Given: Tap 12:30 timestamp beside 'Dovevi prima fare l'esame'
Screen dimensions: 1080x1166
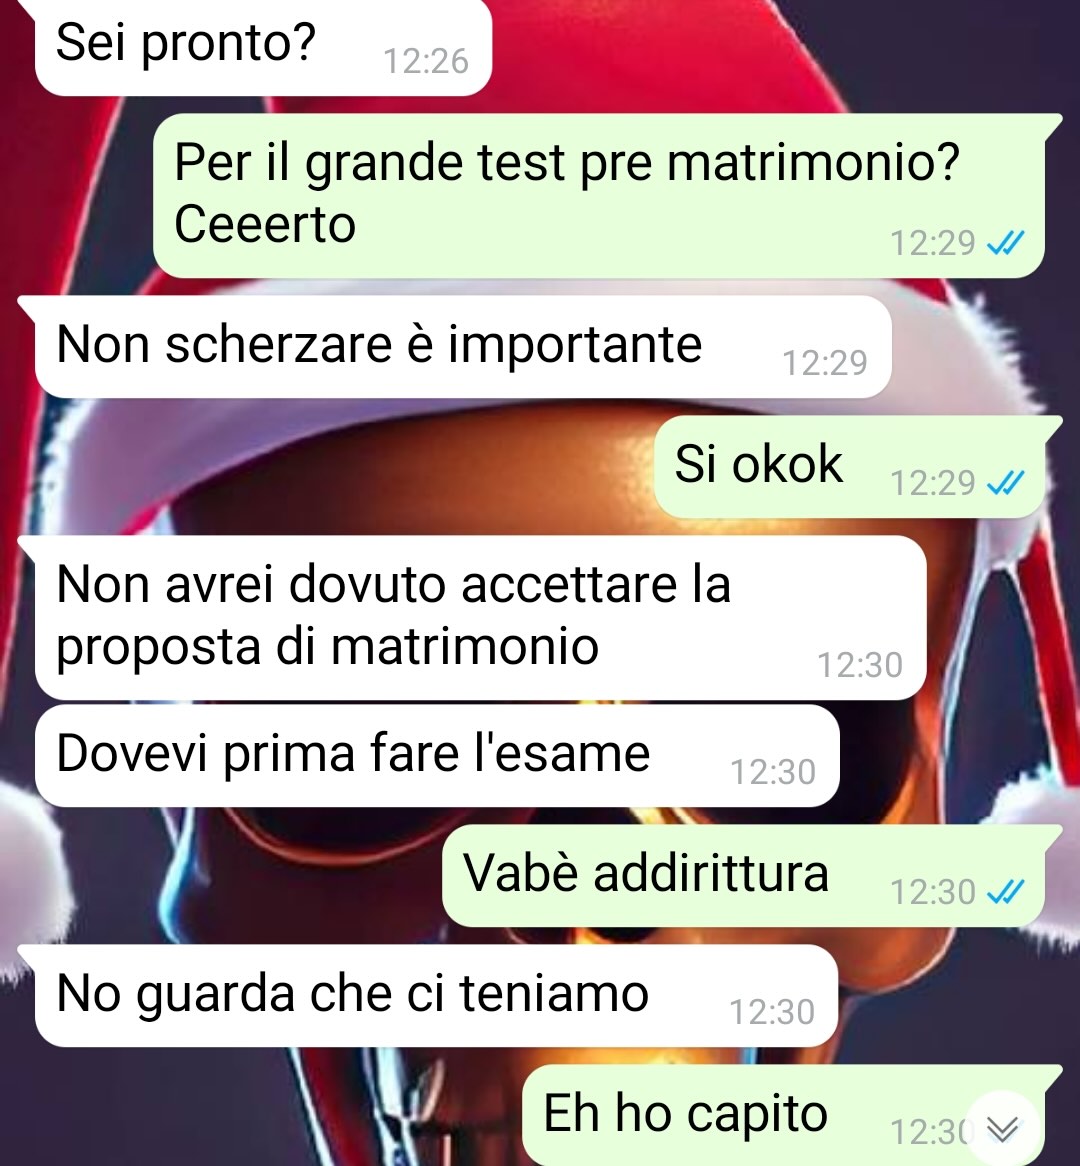Looking at the screenshot, I should click(773, 772).
